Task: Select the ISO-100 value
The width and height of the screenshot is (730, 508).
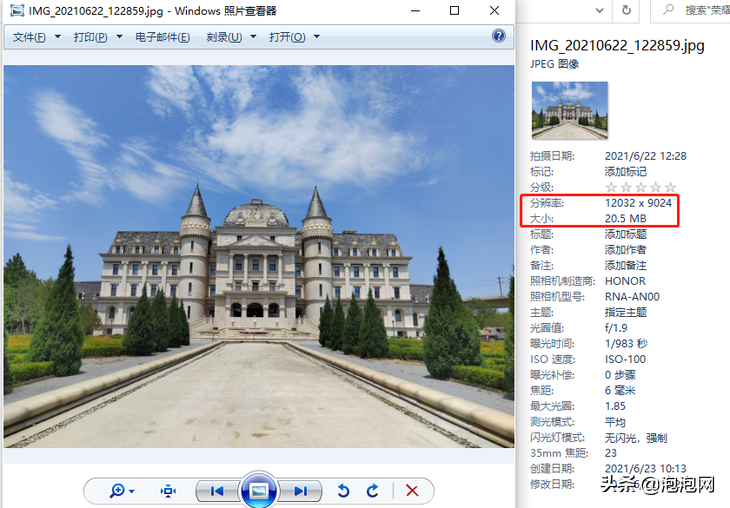Action: click(625, 359)
